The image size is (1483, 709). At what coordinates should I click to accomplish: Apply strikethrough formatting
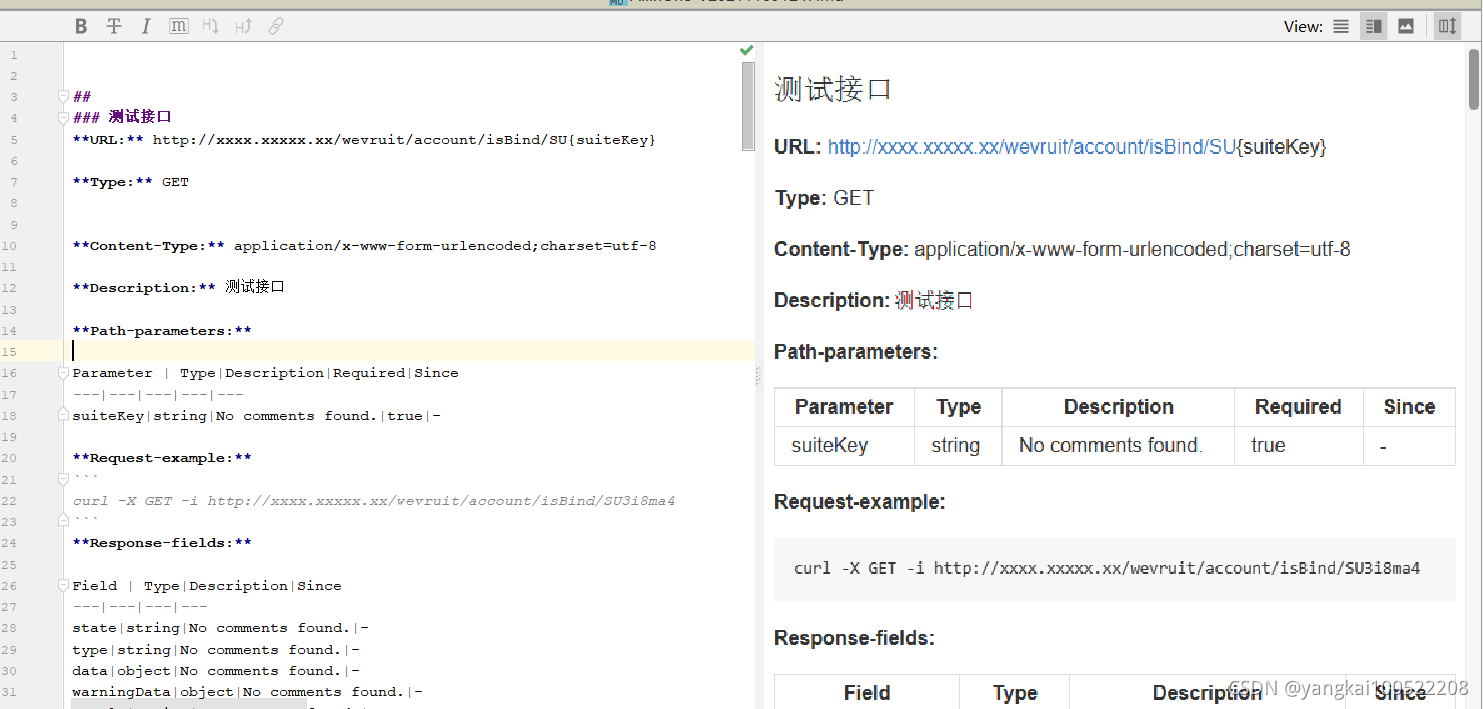(114, 26)
